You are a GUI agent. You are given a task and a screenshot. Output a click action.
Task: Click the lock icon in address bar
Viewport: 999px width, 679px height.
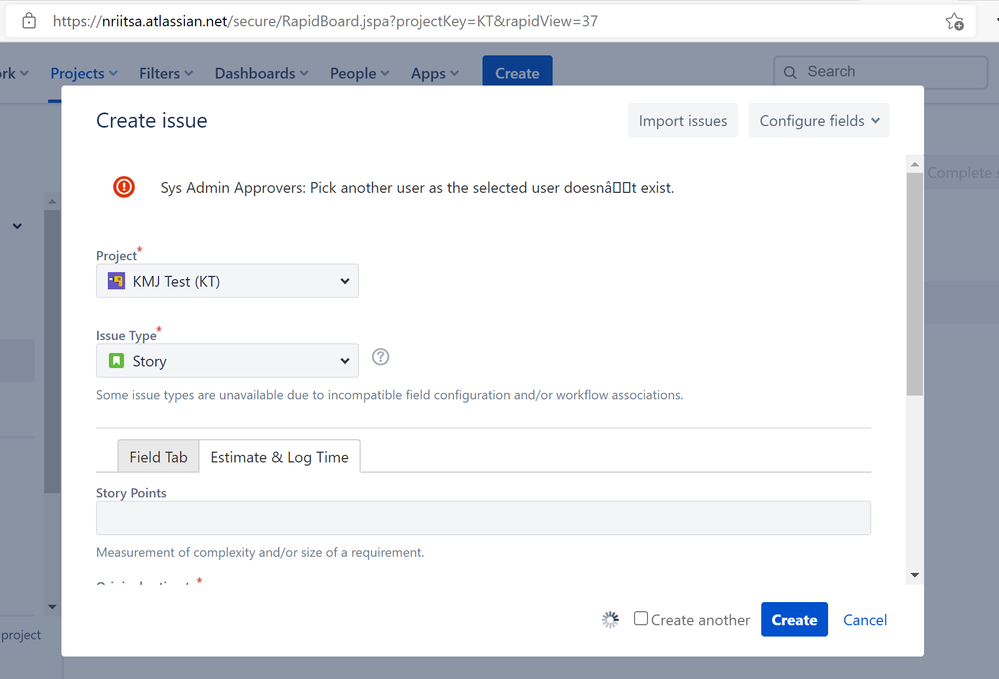tap(29, 21)
